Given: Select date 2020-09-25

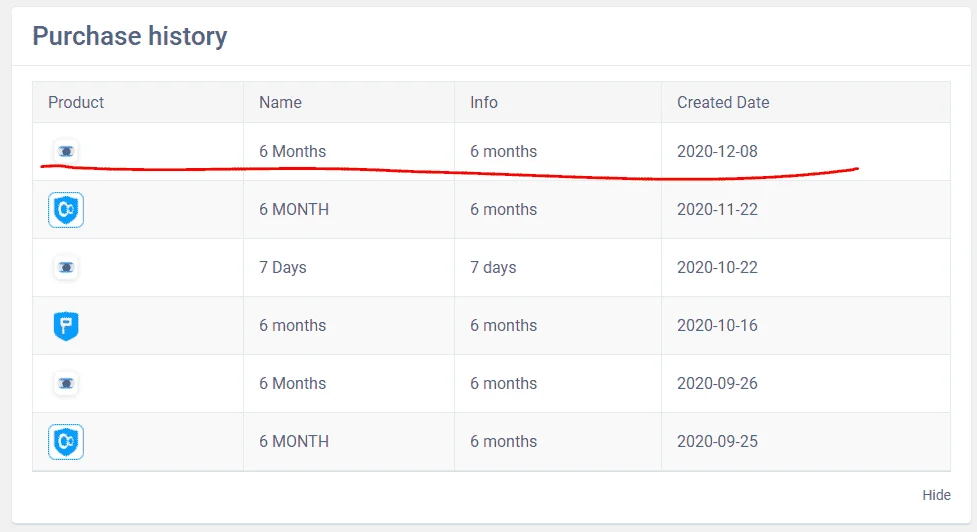Looking at the screenshot, I should [717, 441].
